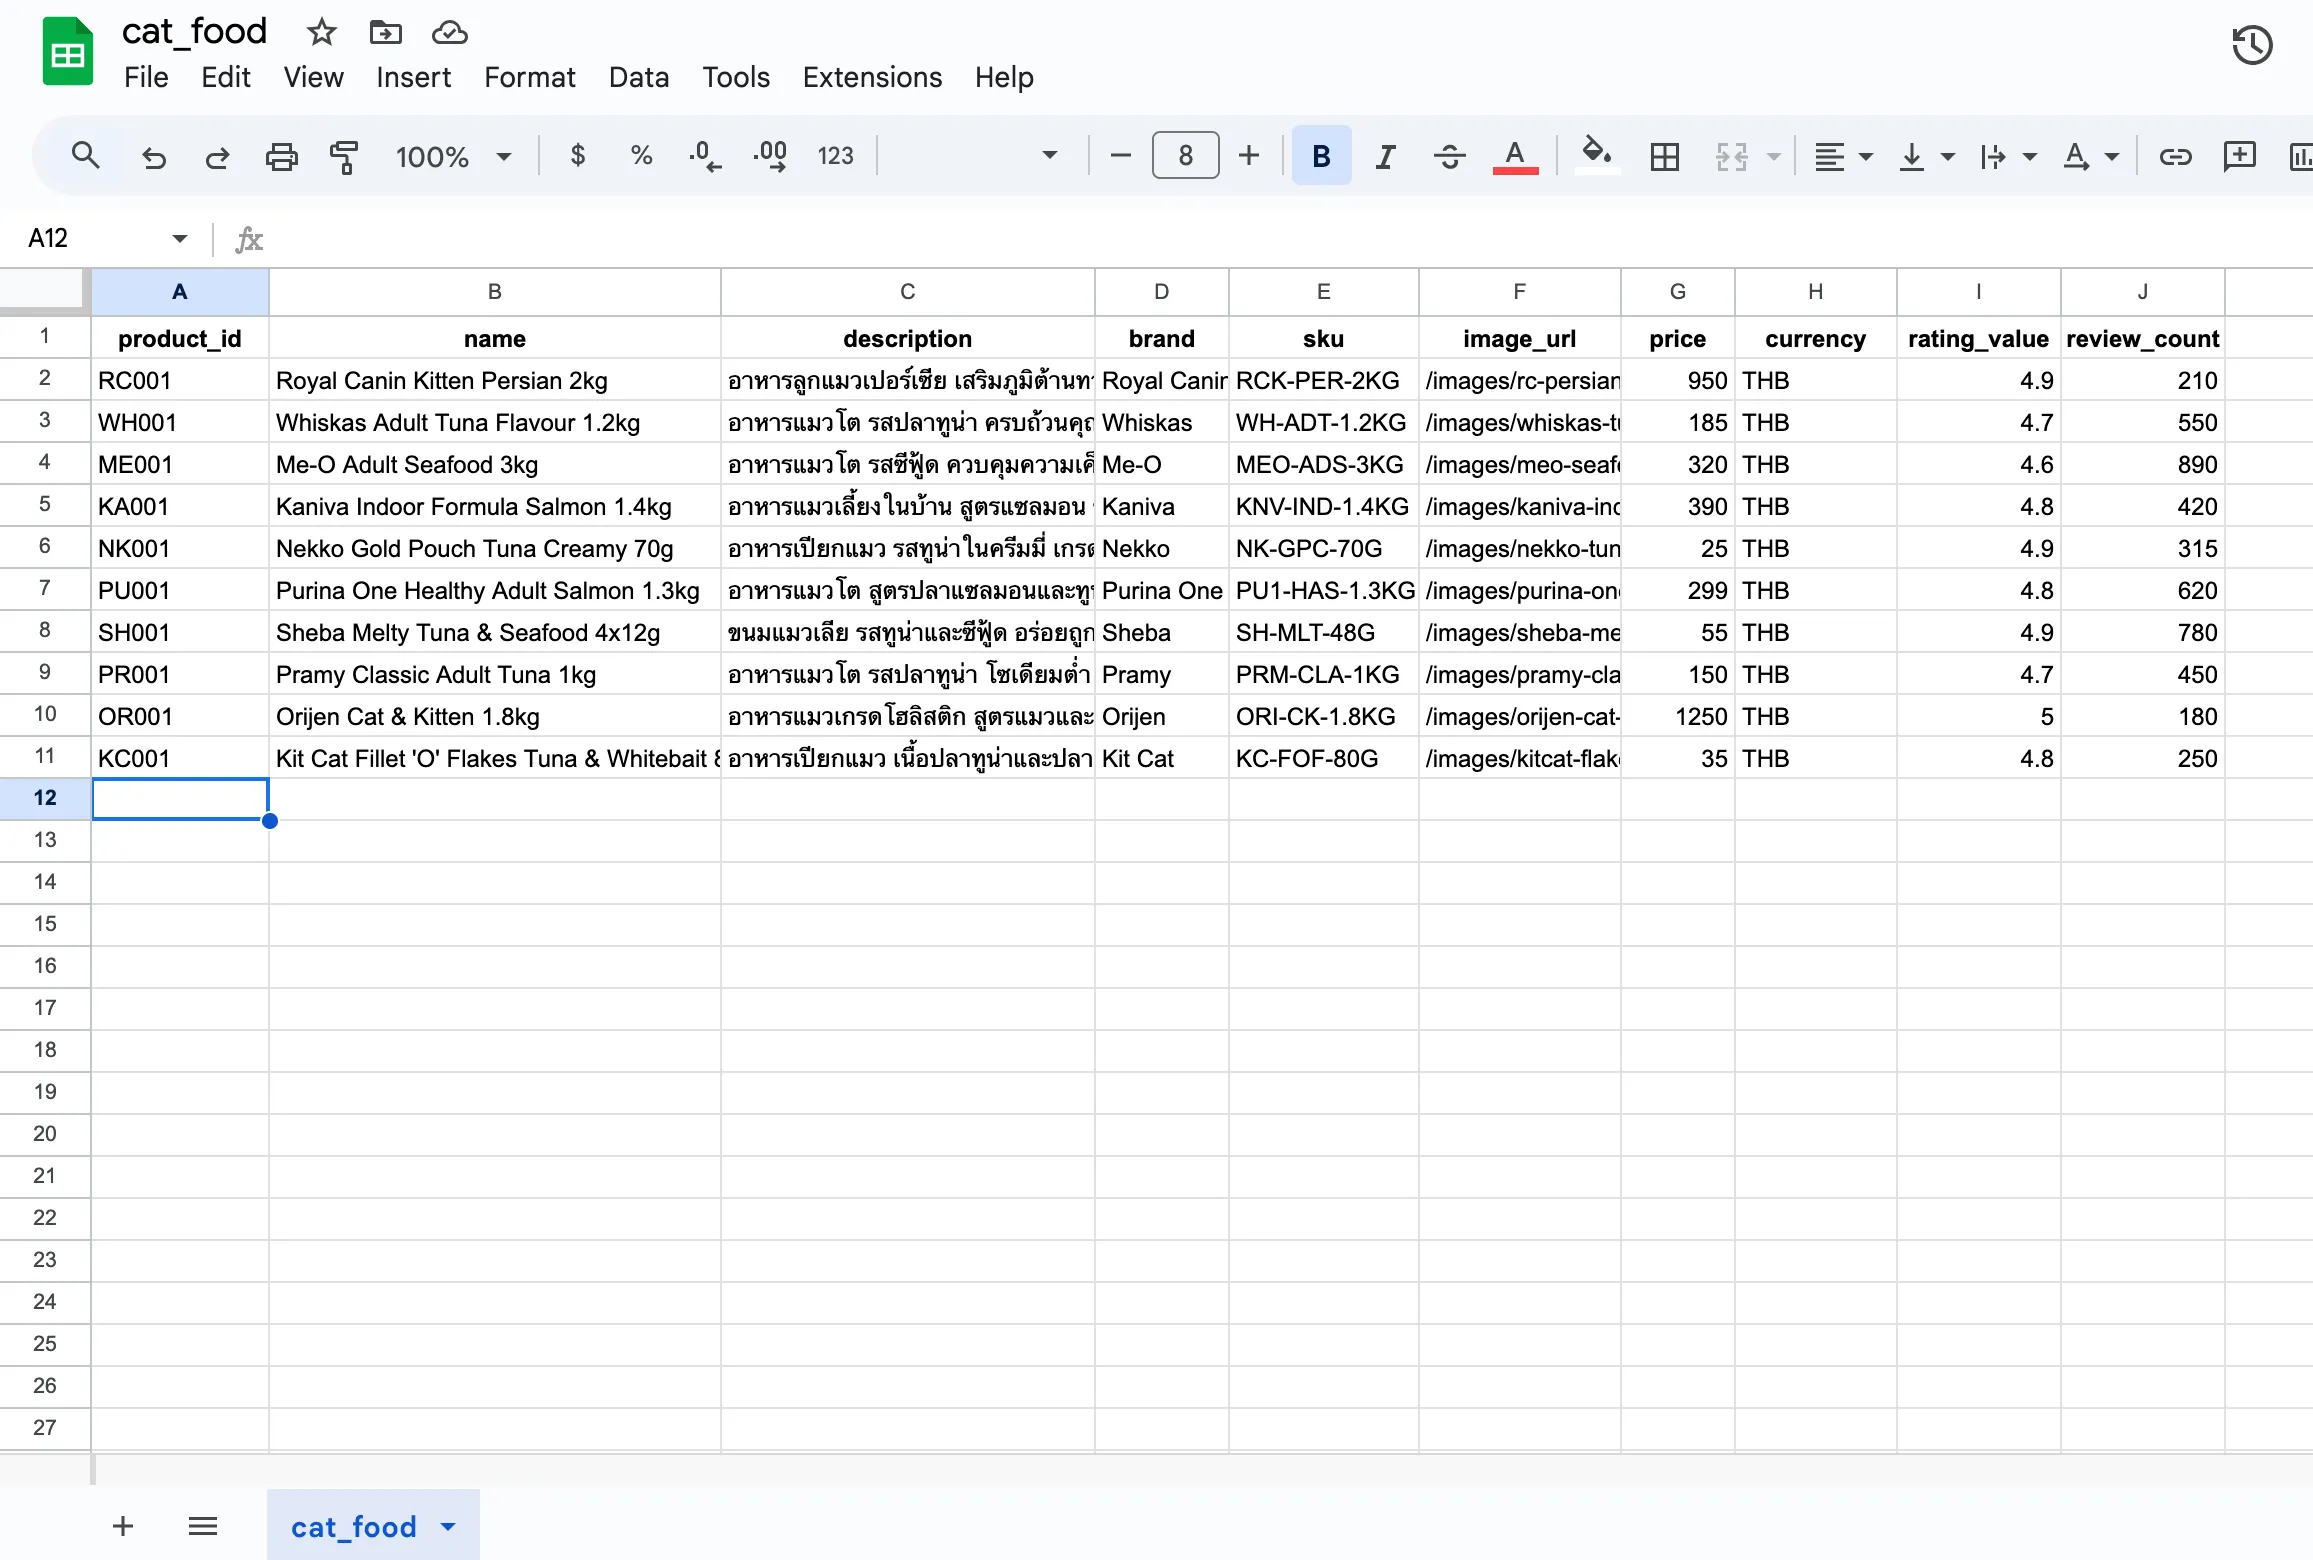The height and width of the screenshot is (1560, 2313).
Task: Rename the cat_food document title
Action: click(x=194, y=31)
